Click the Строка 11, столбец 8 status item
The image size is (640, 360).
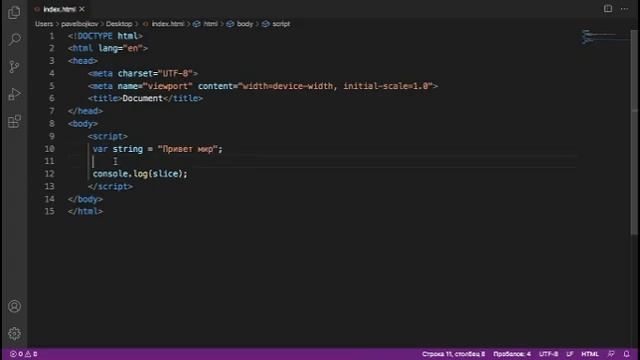click(x=453, y=354)
